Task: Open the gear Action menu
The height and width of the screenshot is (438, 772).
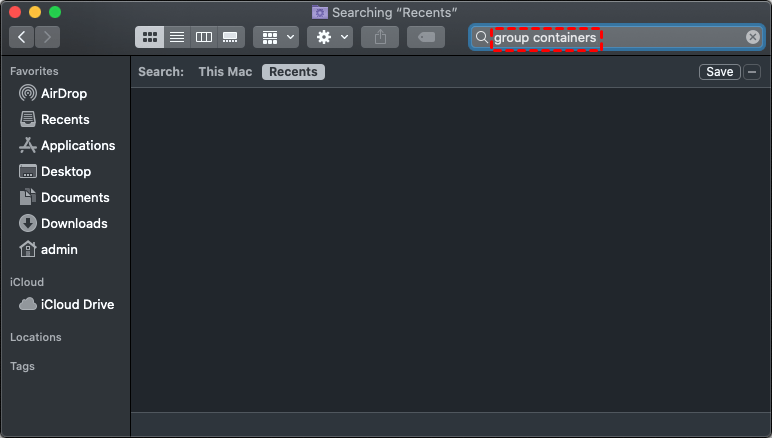Action: (x=330, y=37)
